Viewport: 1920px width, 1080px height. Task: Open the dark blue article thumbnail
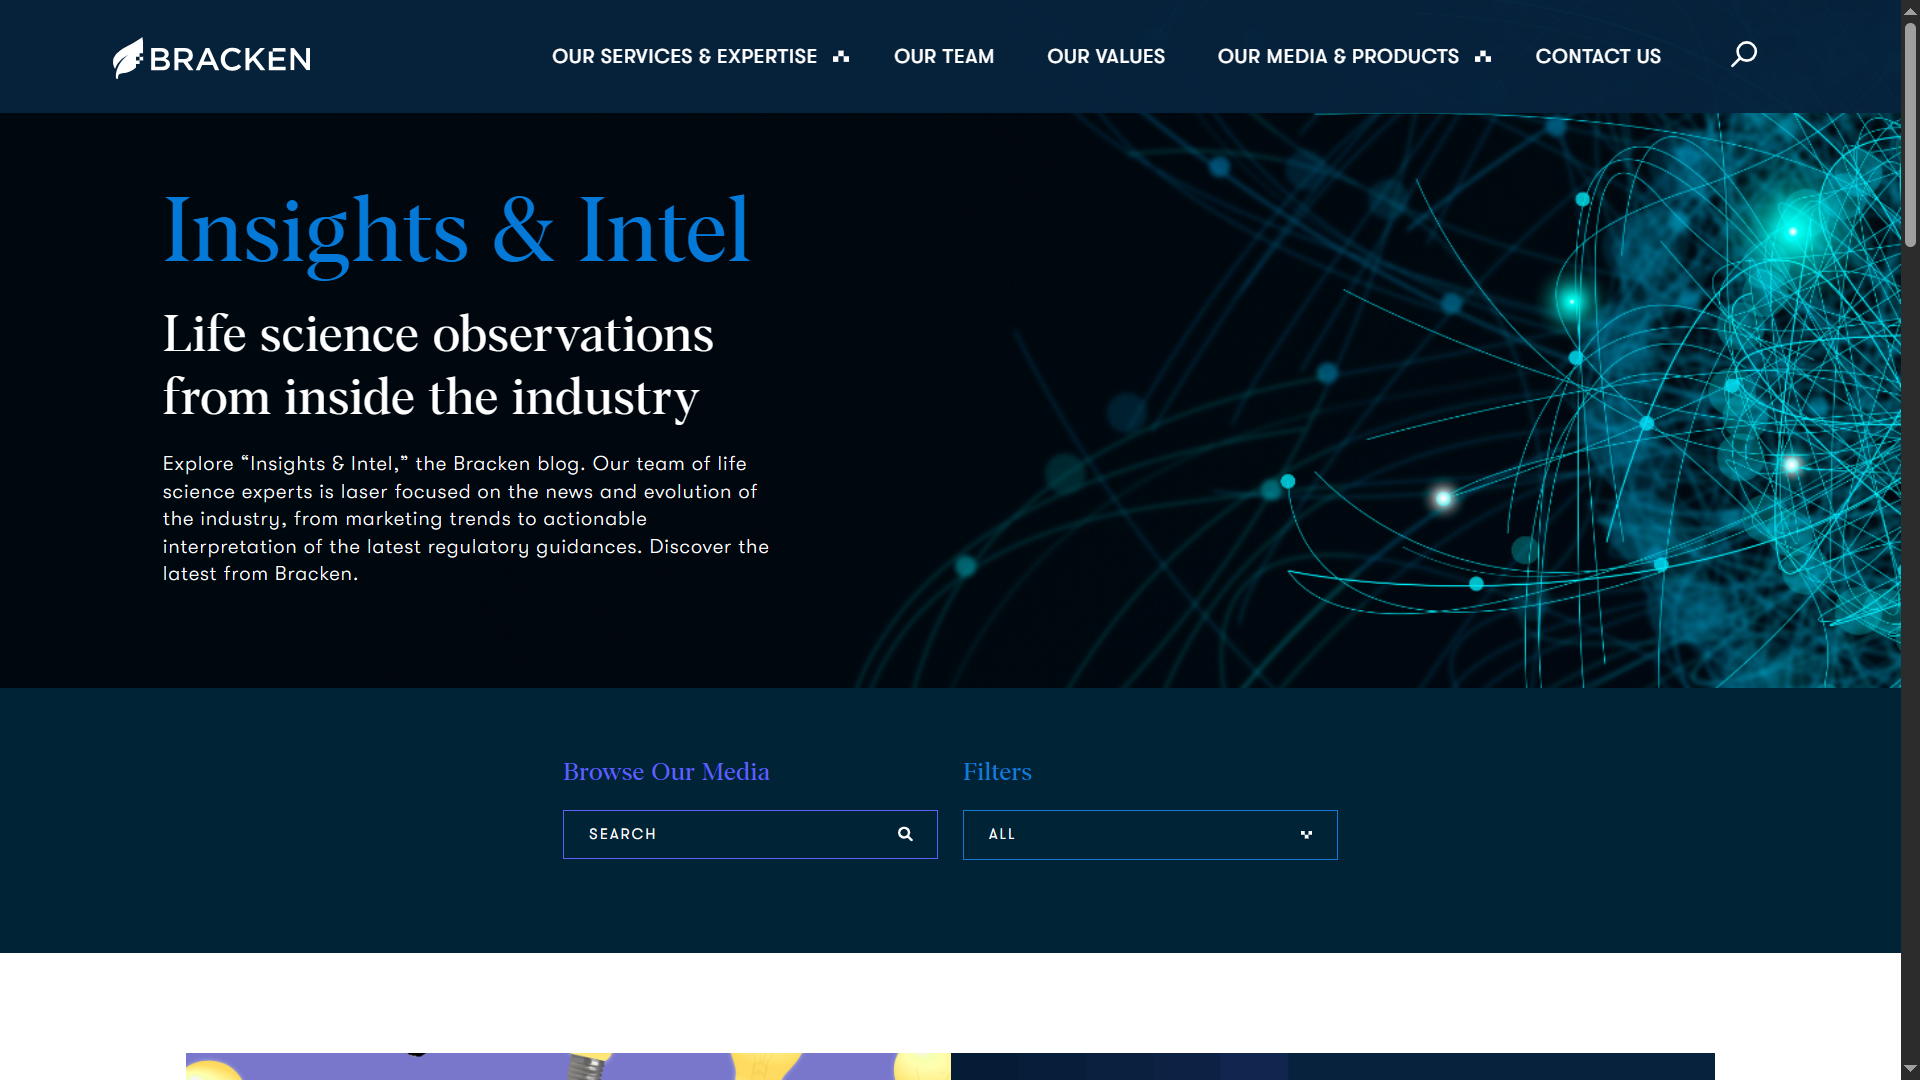tap(1332, 1066)
